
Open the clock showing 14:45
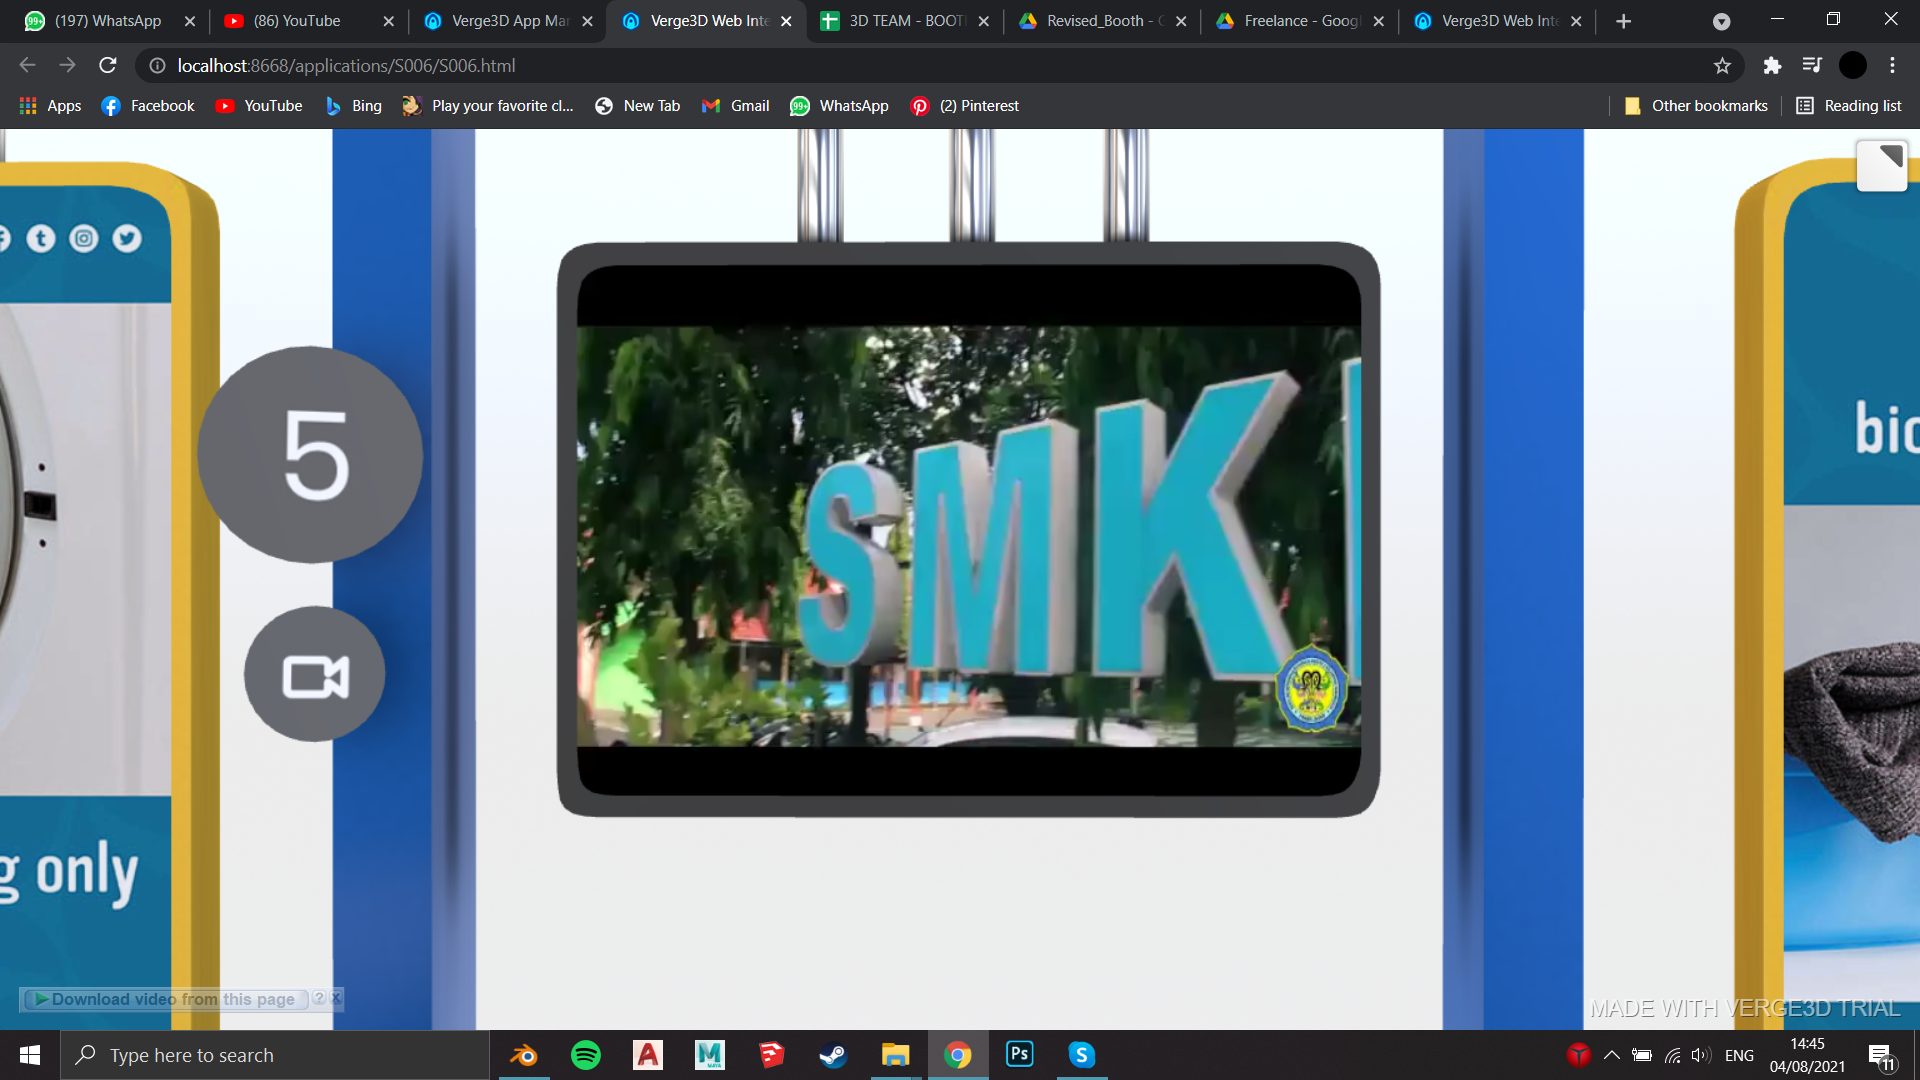pos(1807,1055)
